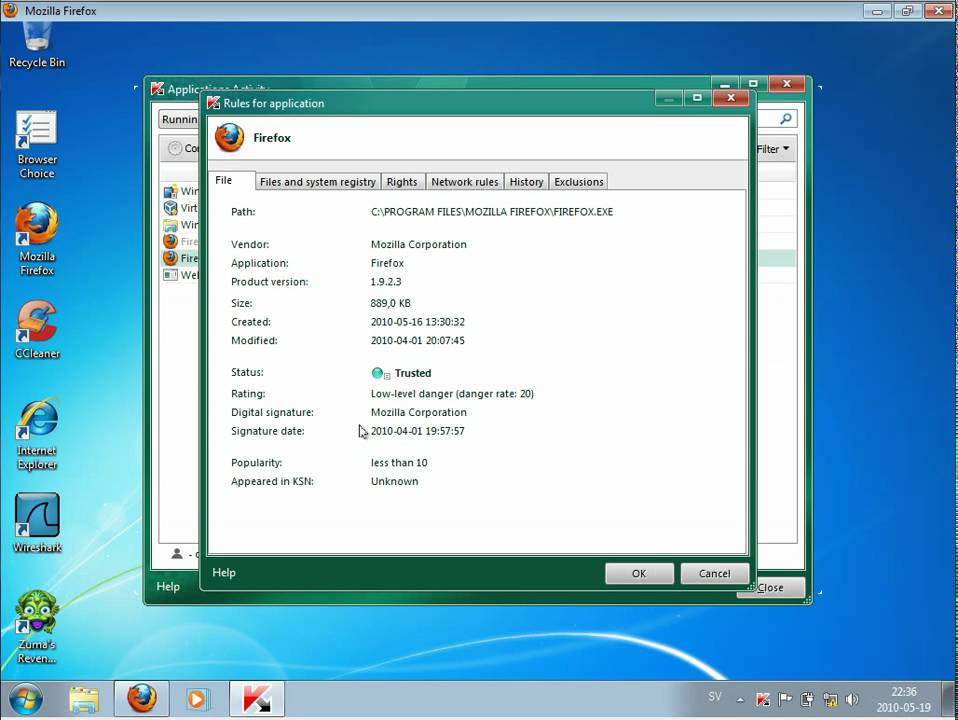Launch Mozilla Firefox desktop shortcut
The width and height of the screenshot is (958, 720).
tap(37, 240)
